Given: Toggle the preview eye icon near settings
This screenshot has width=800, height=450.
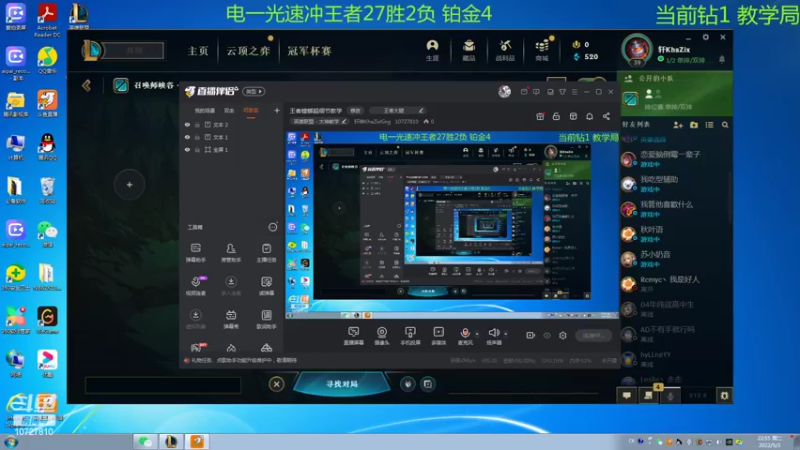Looking at the screenshot, I should (547, 335).
